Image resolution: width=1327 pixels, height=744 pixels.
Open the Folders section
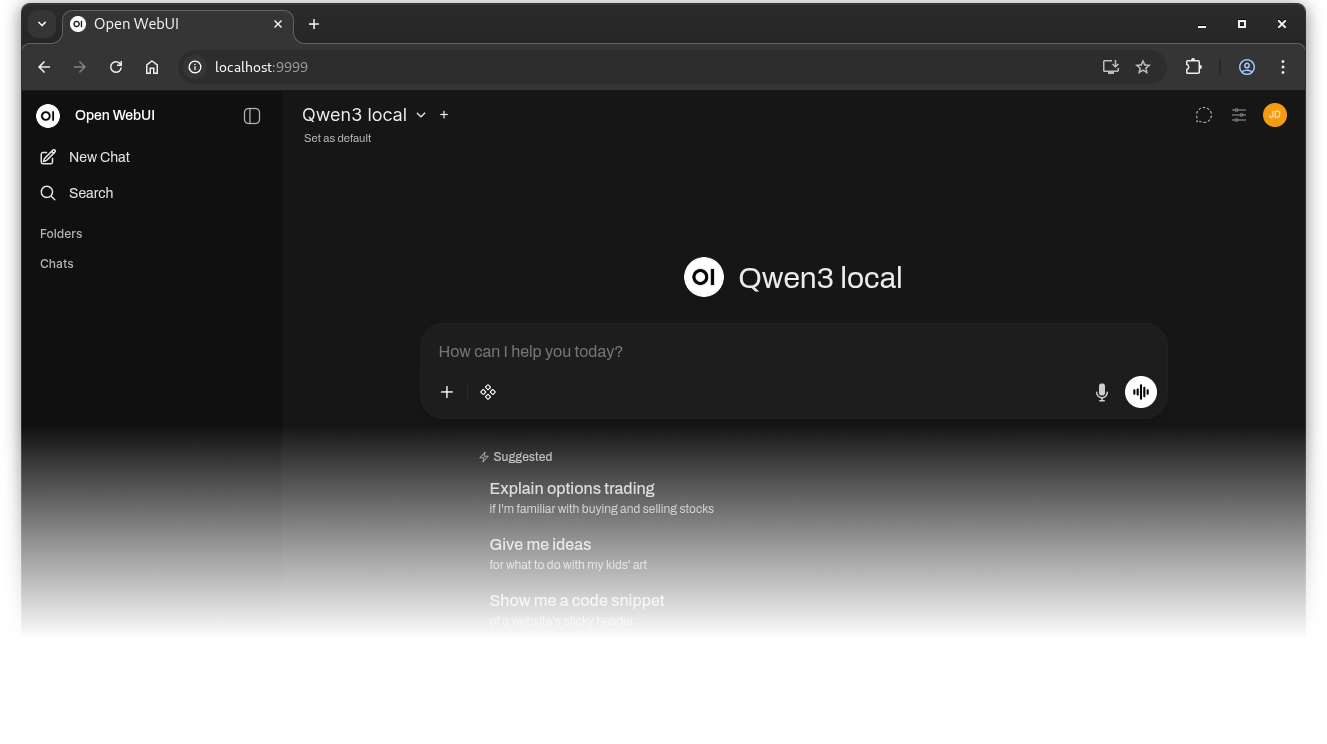coord(61,233)
